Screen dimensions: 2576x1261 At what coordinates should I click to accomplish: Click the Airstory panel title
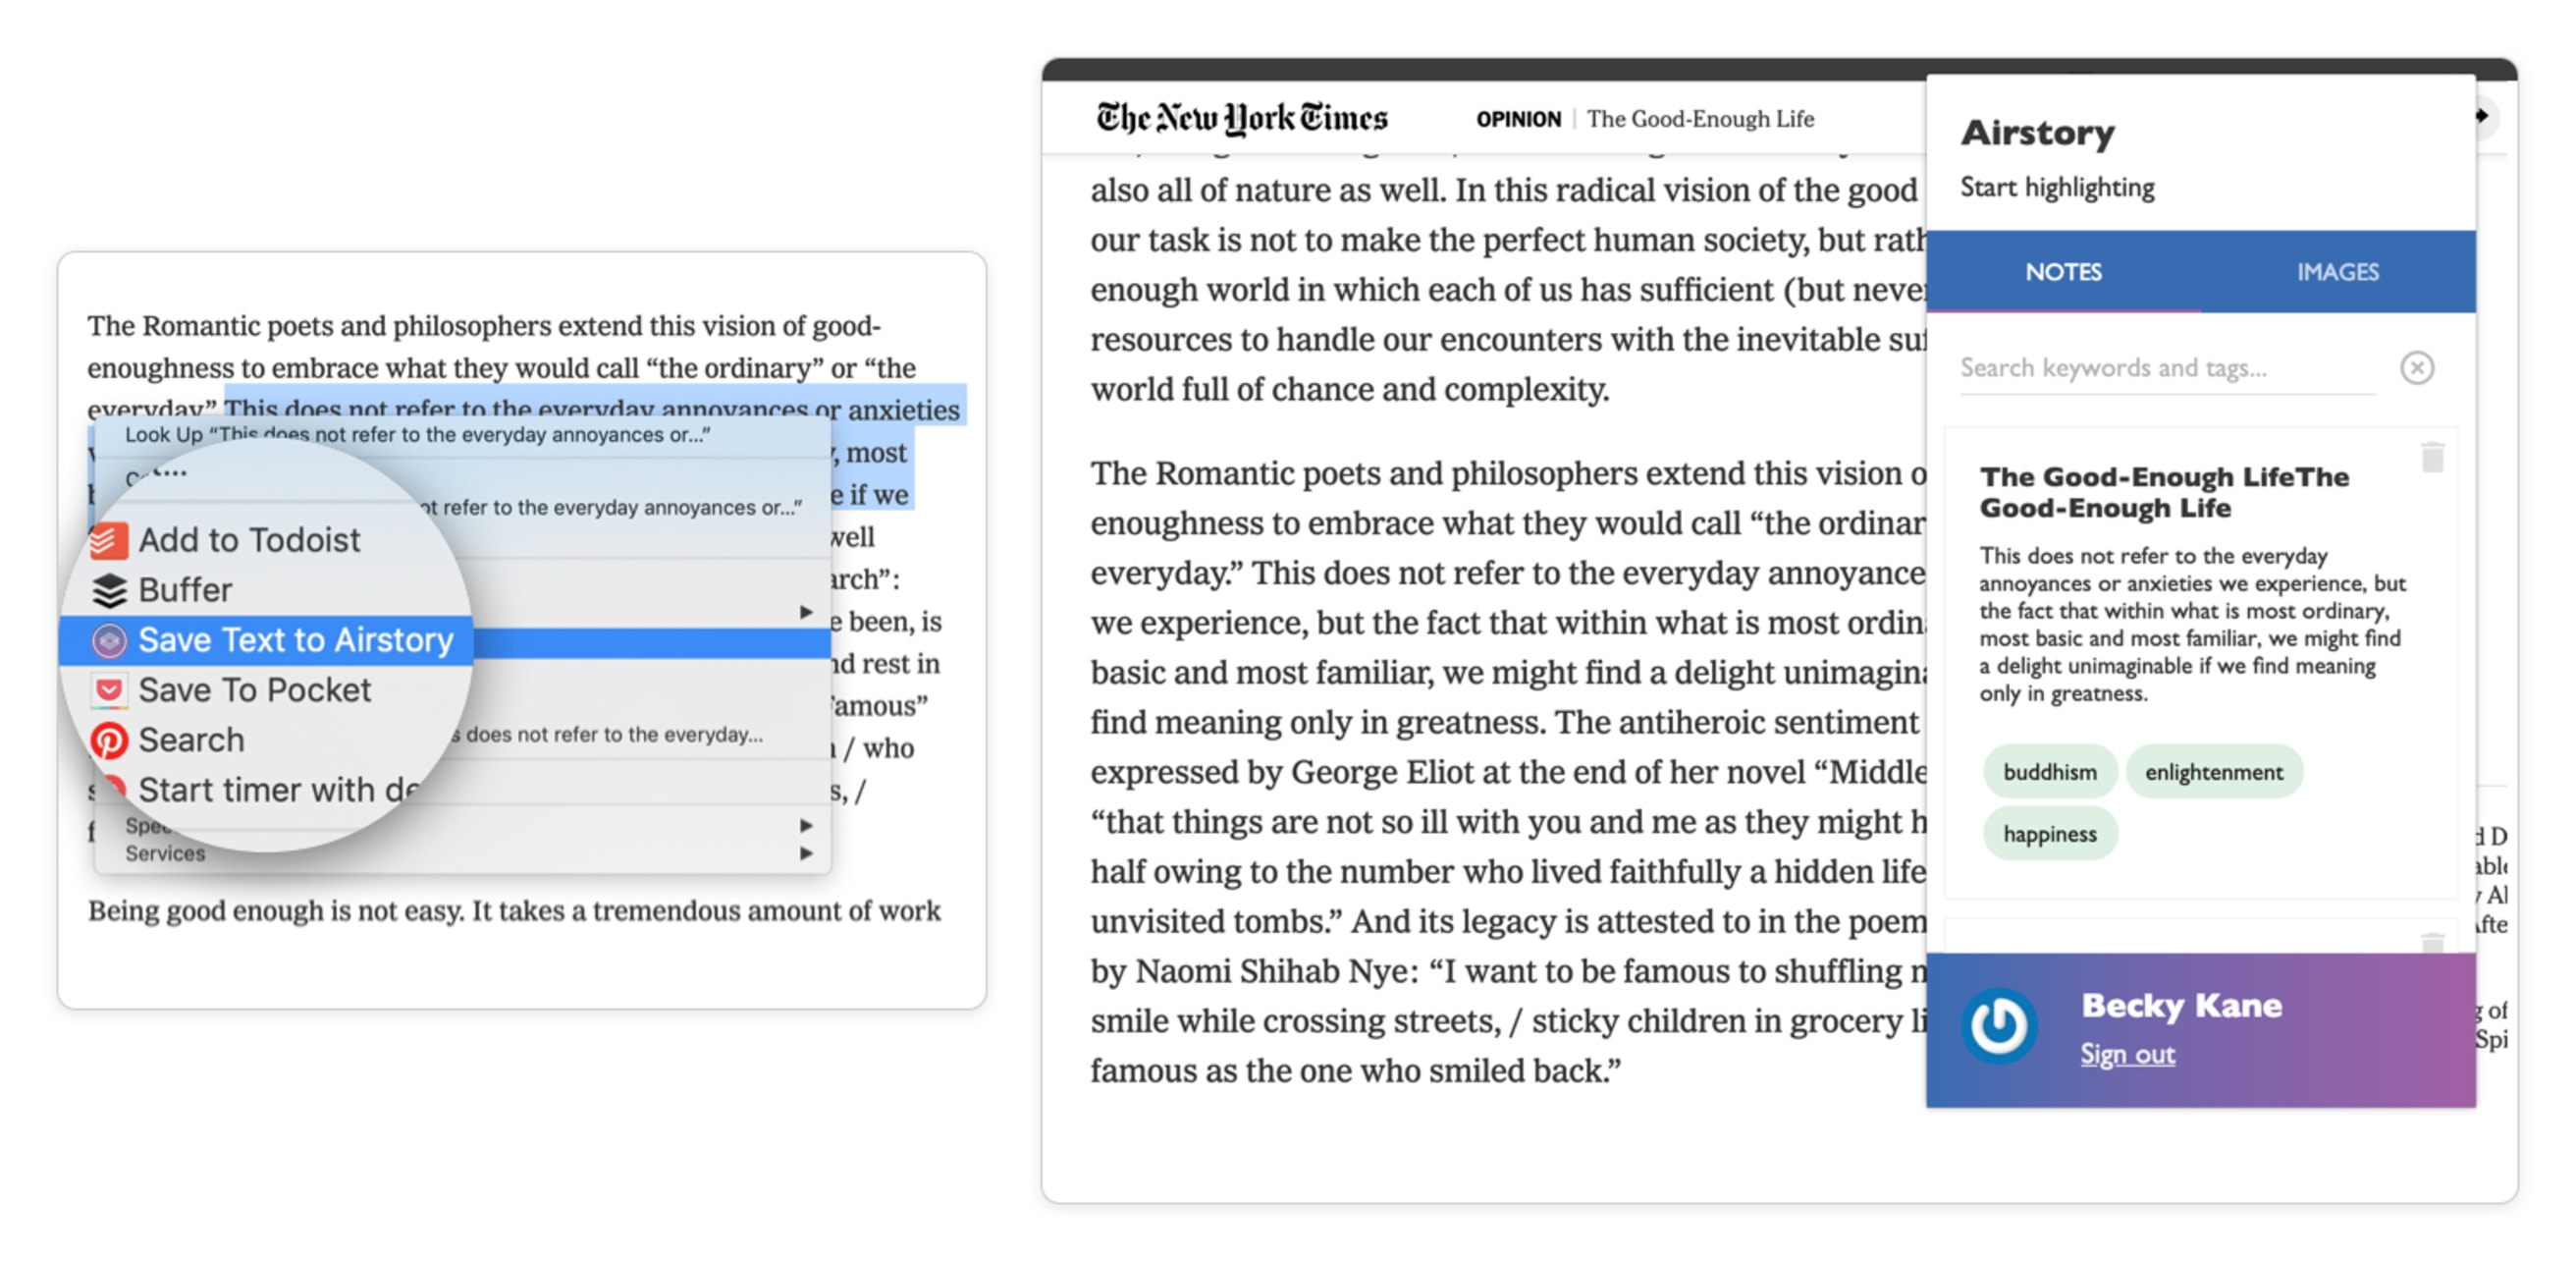[x=2037, y=133]
